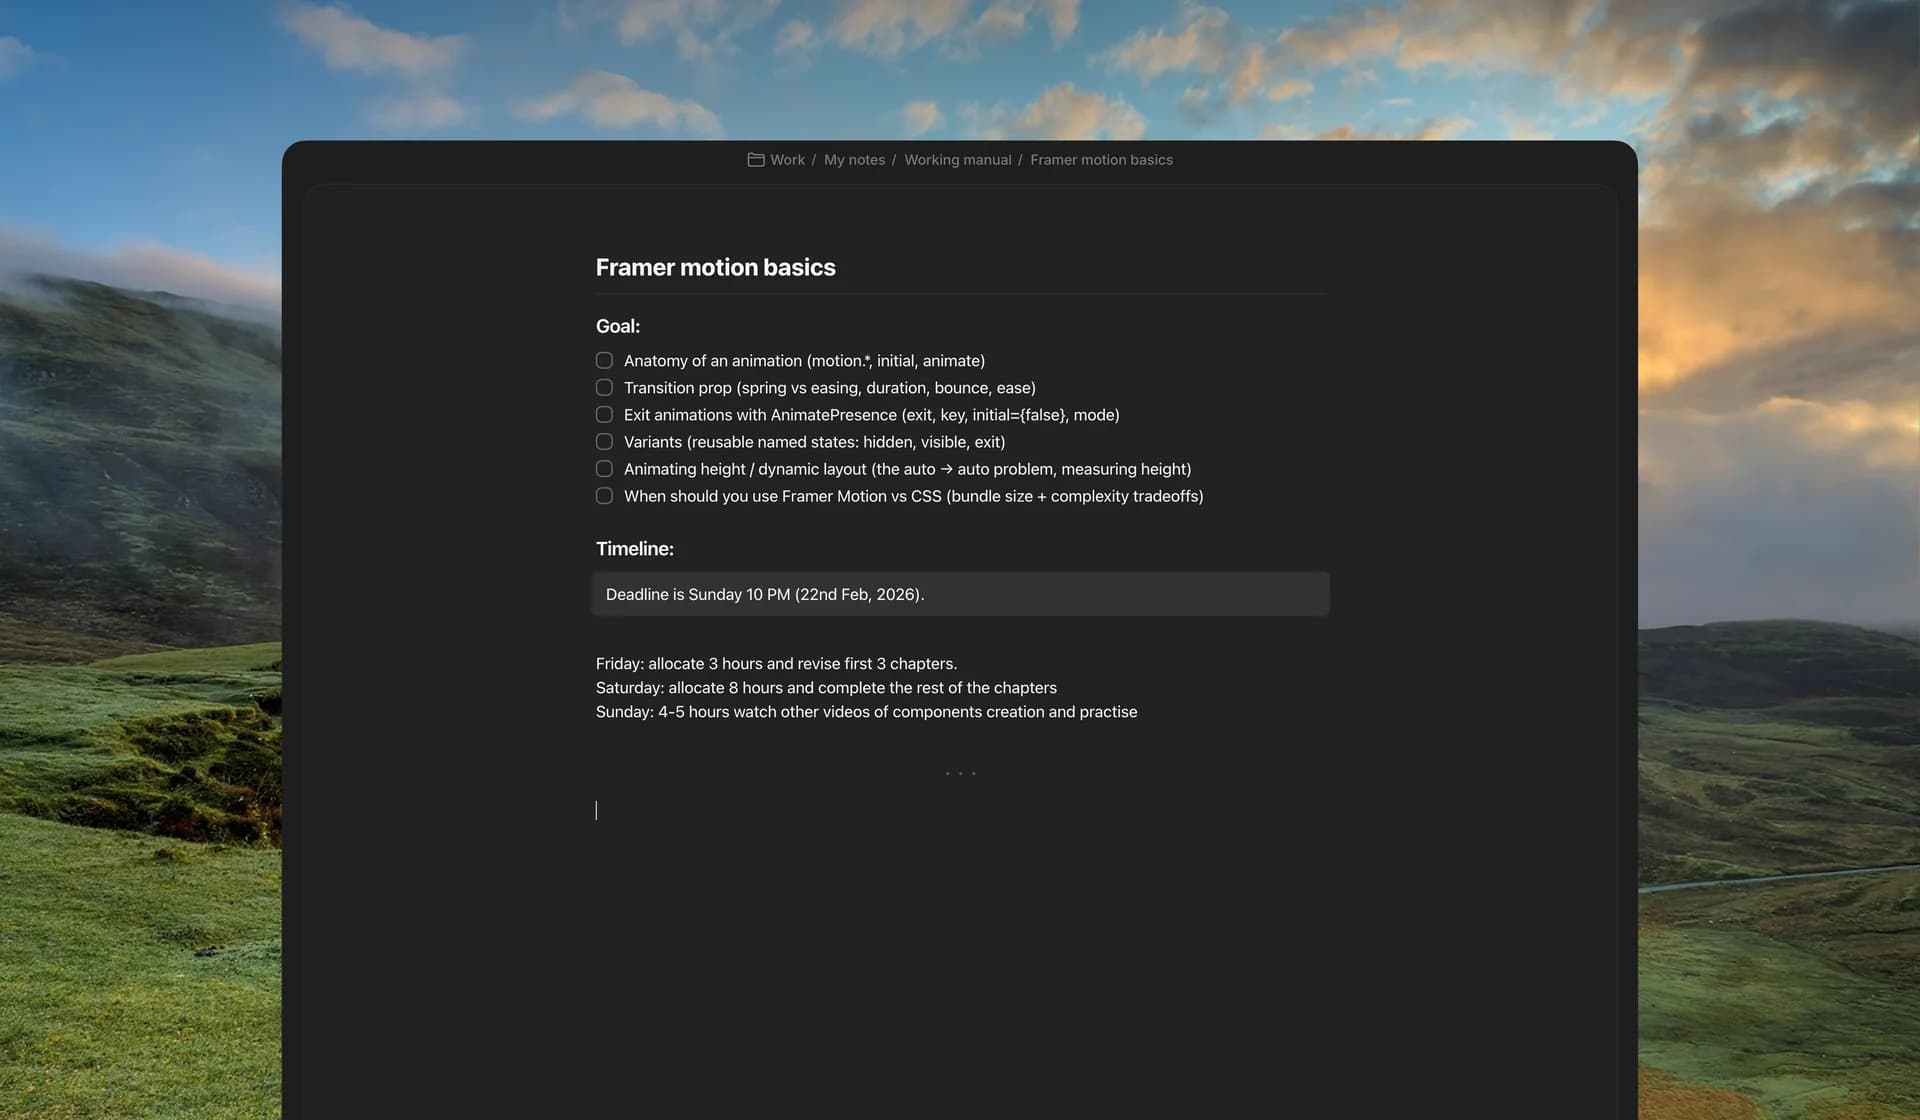The image size is (1920, 1120).
Task: Tick the Transition prop checkbox
Action: 604,387
